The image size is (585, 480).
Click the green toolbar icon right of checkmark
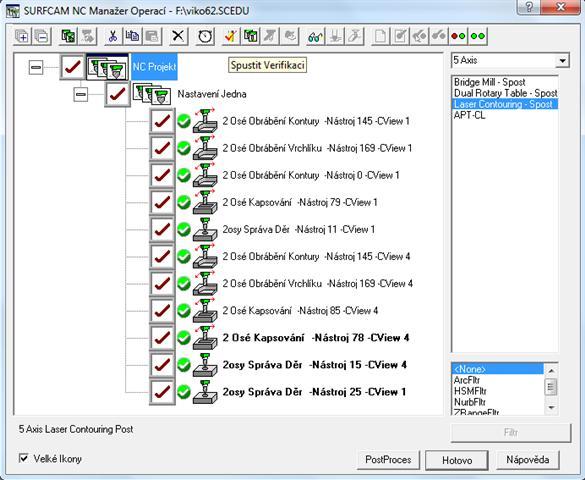point(250,36)
